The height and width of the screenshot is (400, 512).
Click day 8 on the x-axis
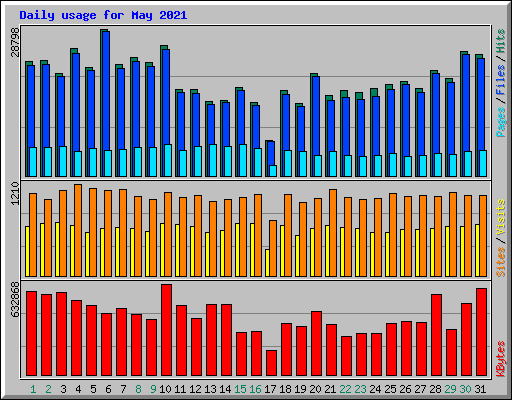pyautogui.click(x=138, y=389)
